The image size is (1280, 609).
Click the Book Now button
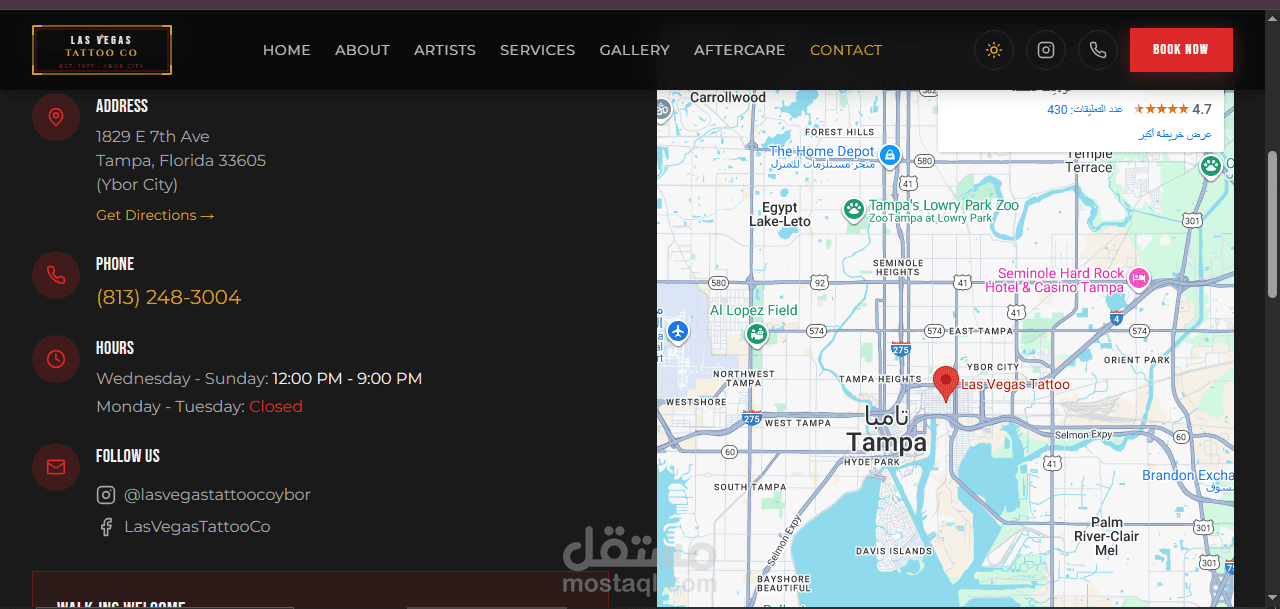tap(1181, 50)
